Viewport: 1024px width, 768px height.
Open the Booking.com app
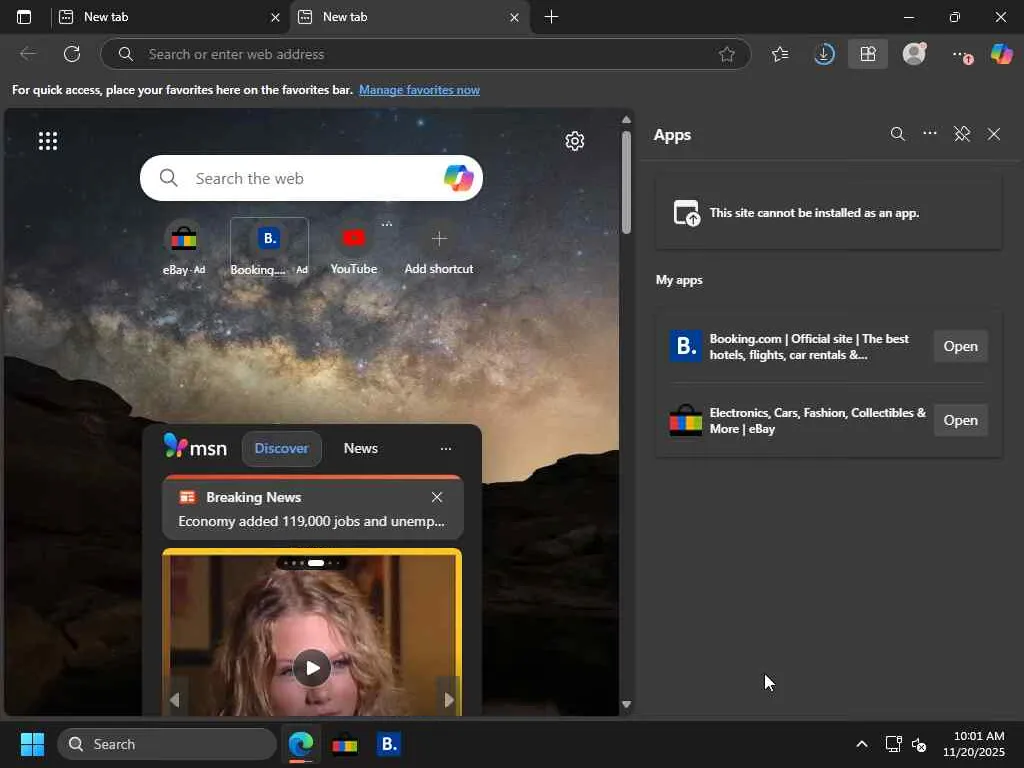(960, 346)
